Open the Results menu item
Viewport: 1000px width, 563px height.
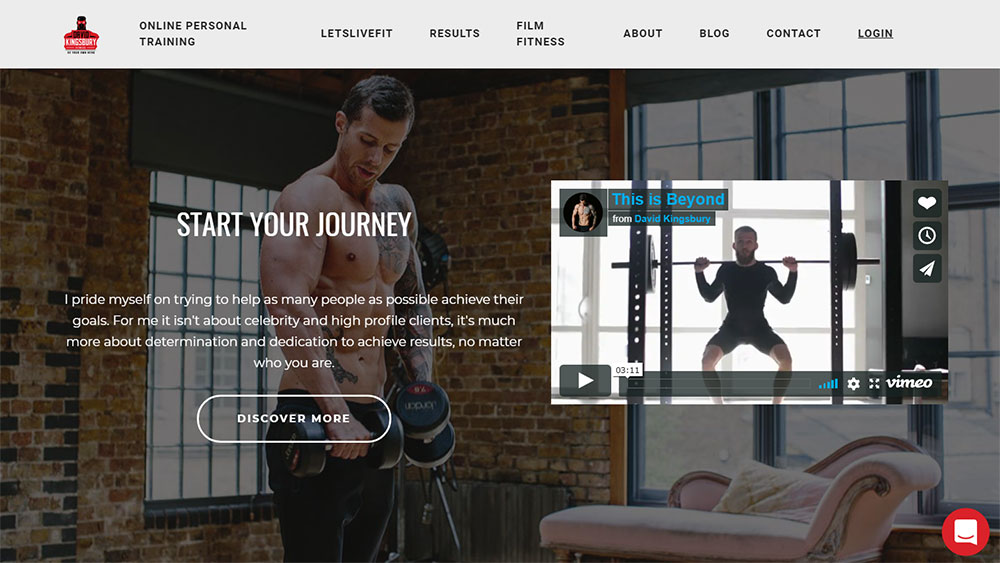[454, 33]
